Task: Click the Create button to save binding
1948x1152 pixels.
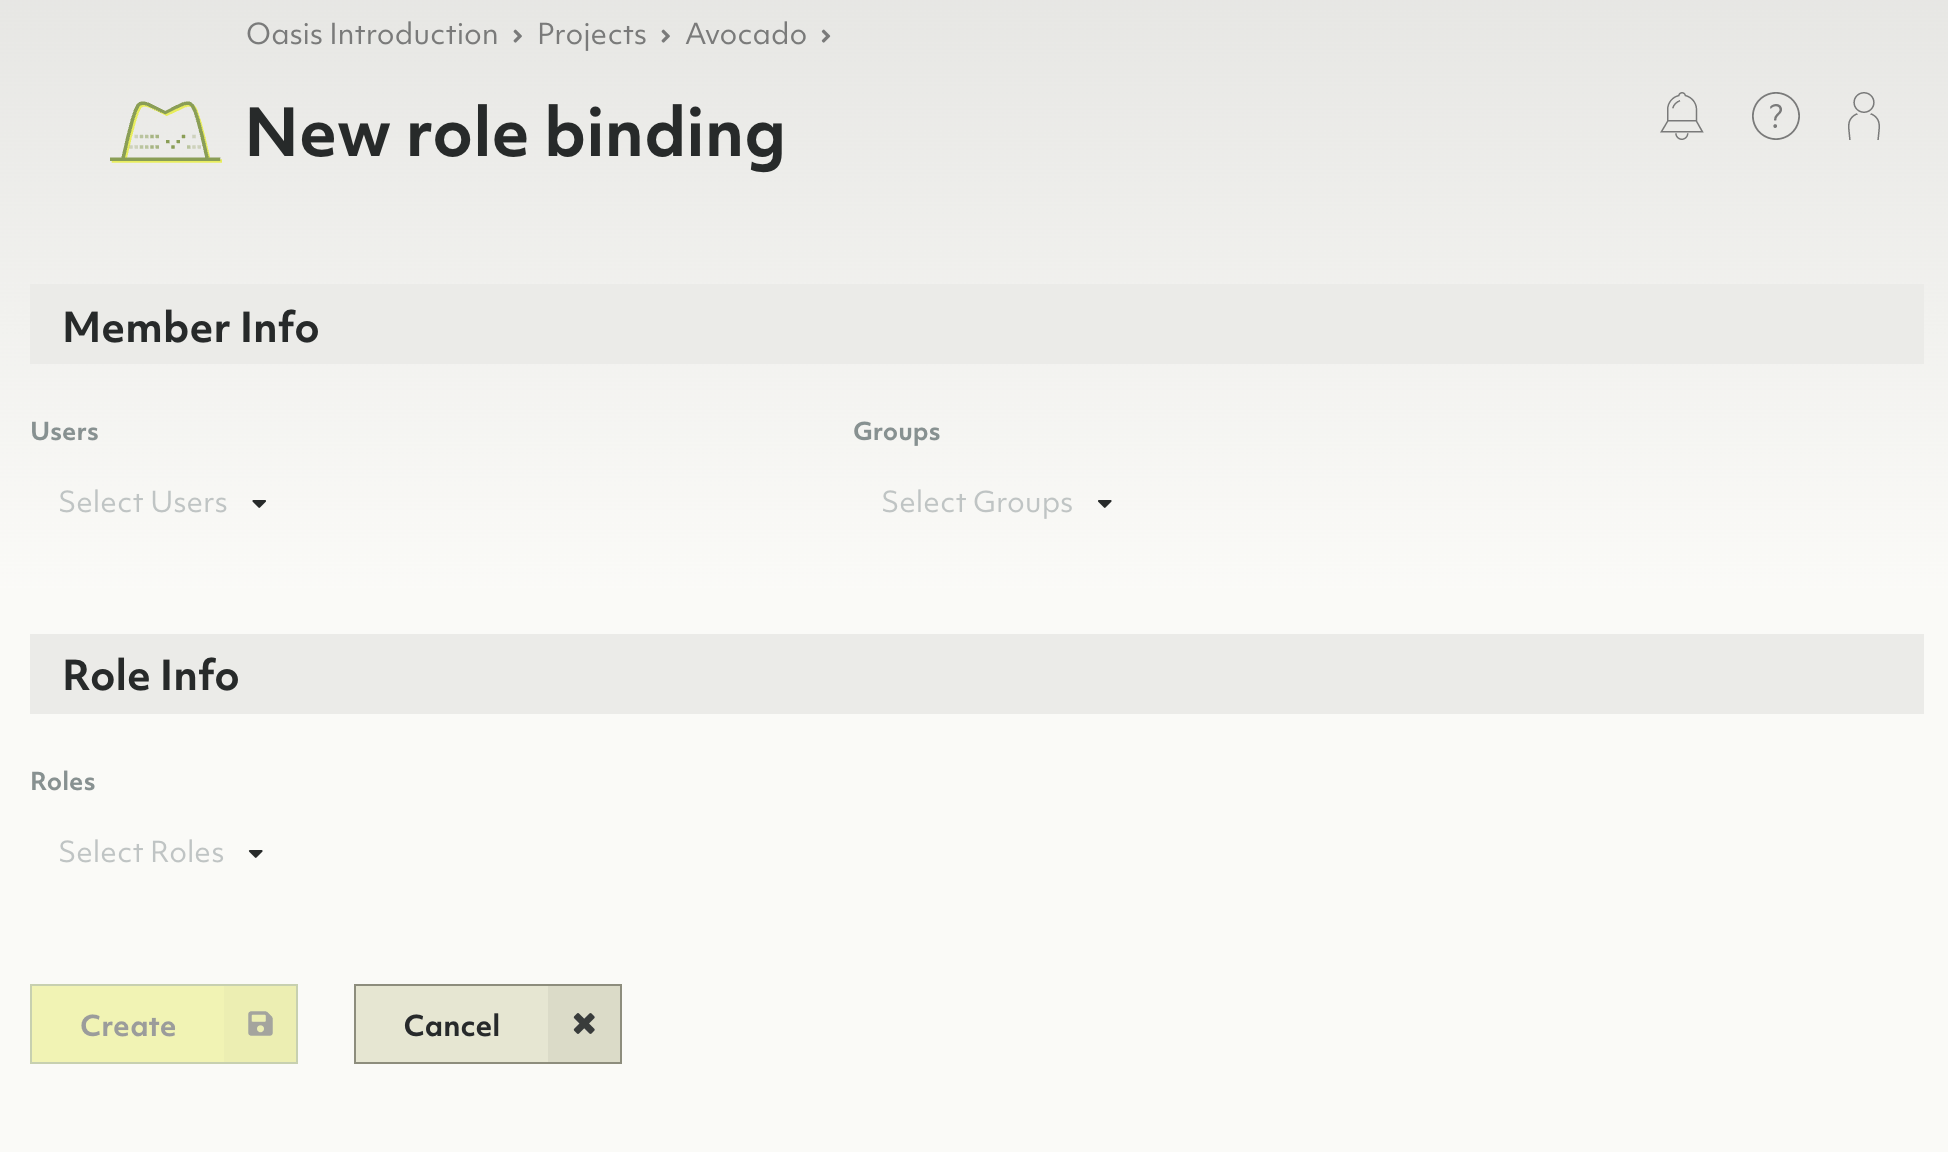Action: 163,1023
